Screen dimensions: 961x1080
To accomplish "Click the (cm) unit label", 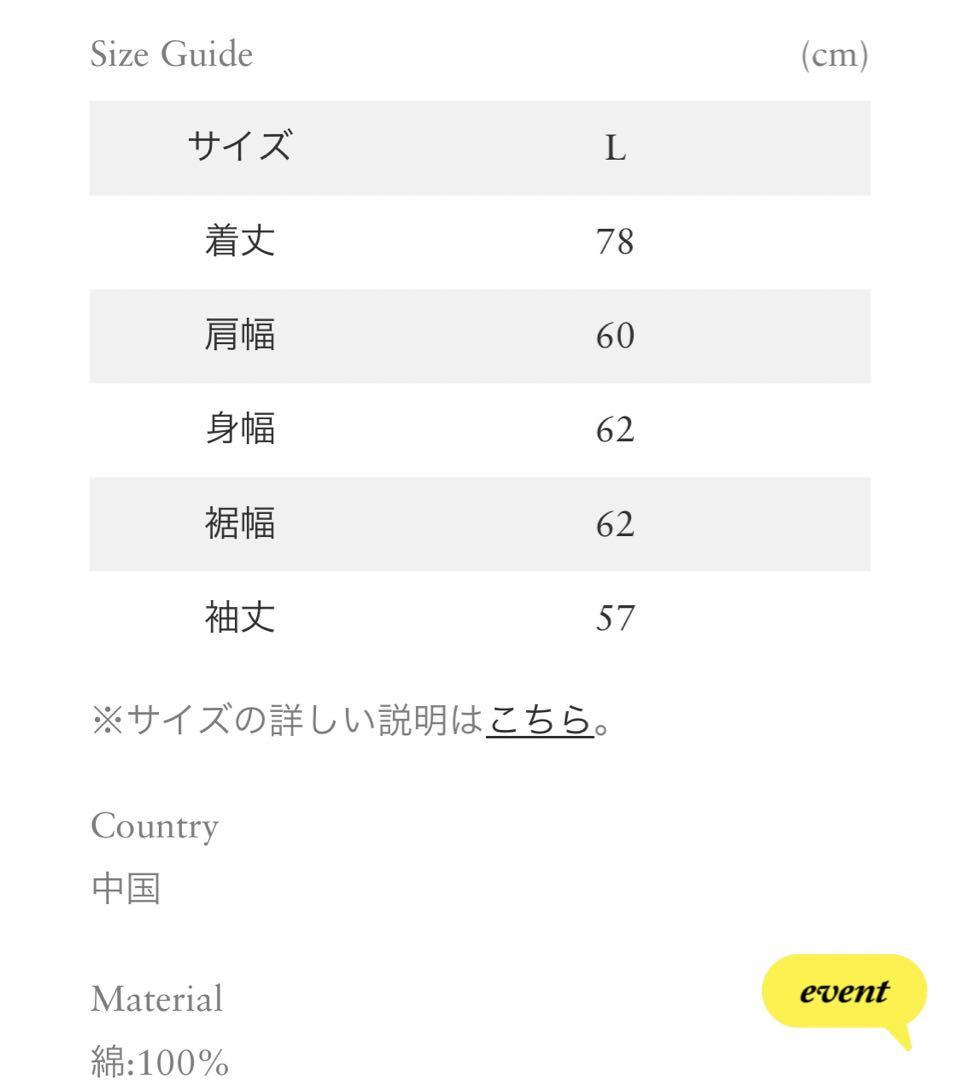I will tap(834, 55).
